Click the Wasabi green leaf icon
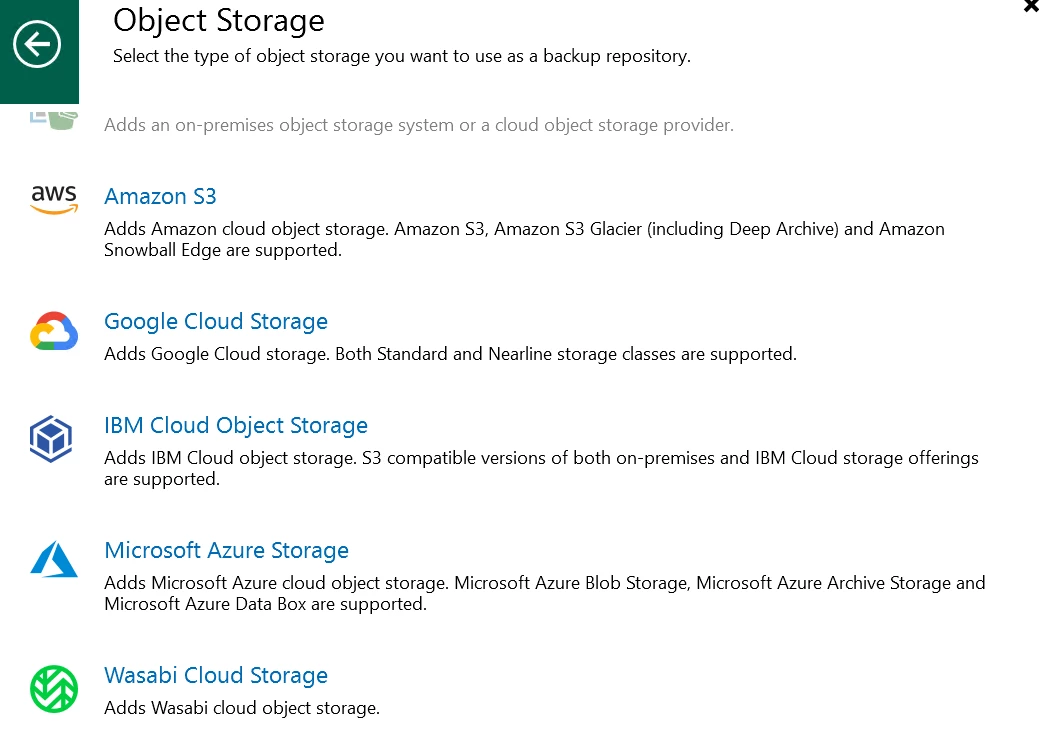Screen dimensions: 1039x747 (x=54, y=688)
